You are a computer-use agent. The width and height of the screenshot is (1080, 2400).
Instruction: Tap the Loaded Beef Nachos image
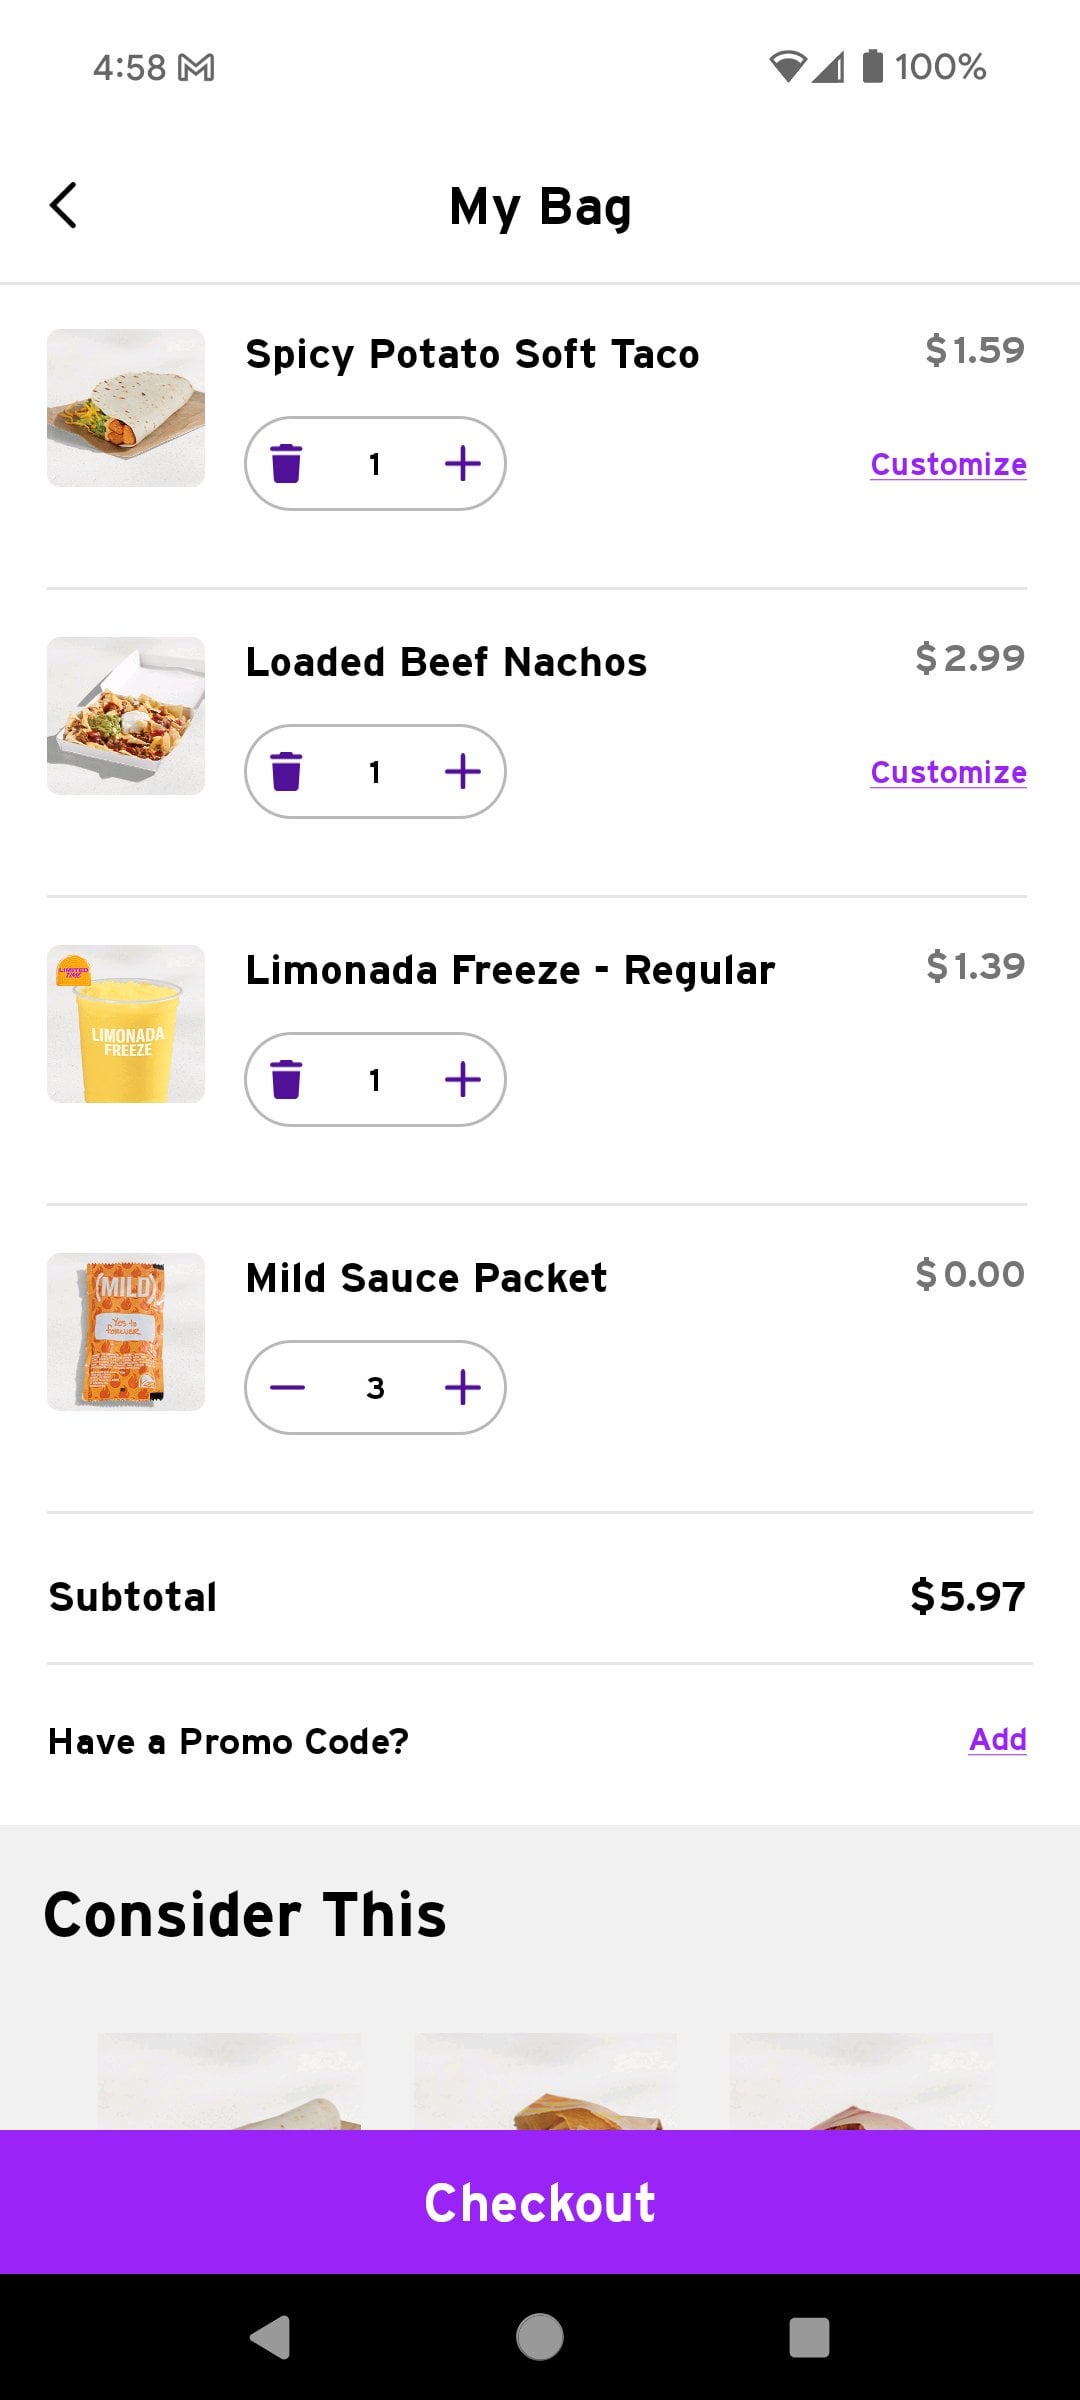[x=126, y=716]
